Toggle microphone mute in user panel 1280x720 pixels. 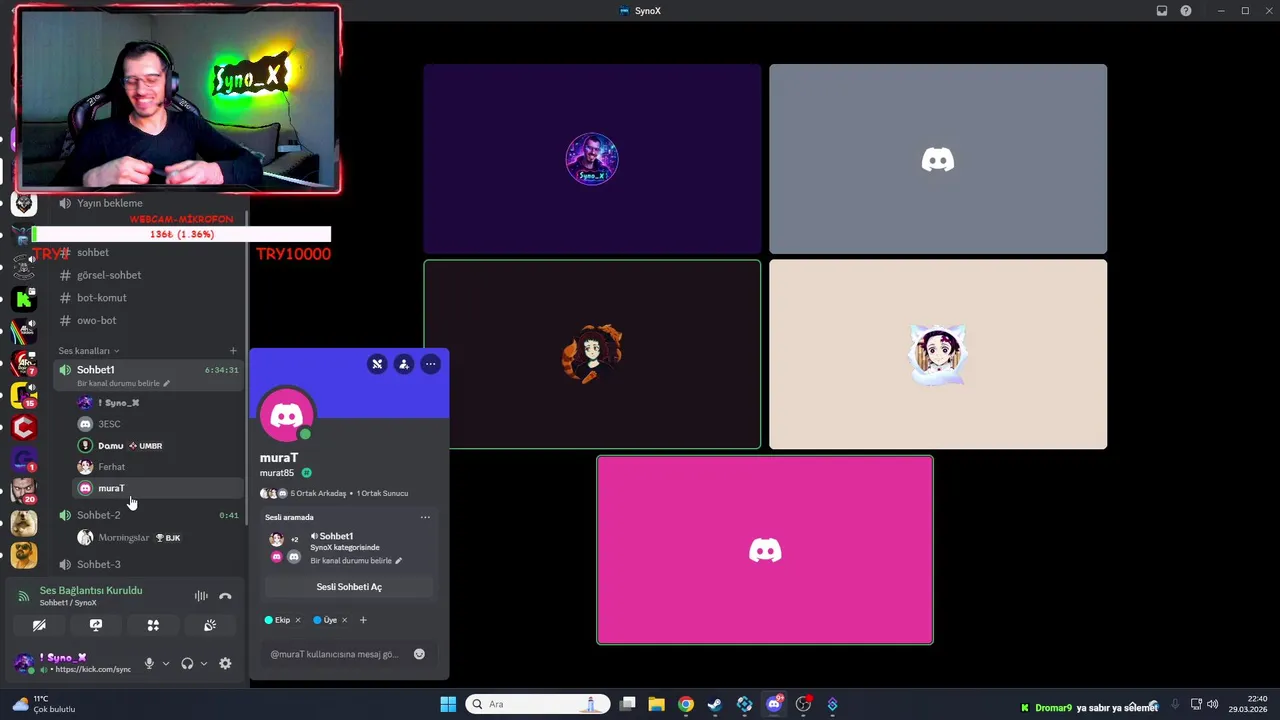(x=149, y=663)
